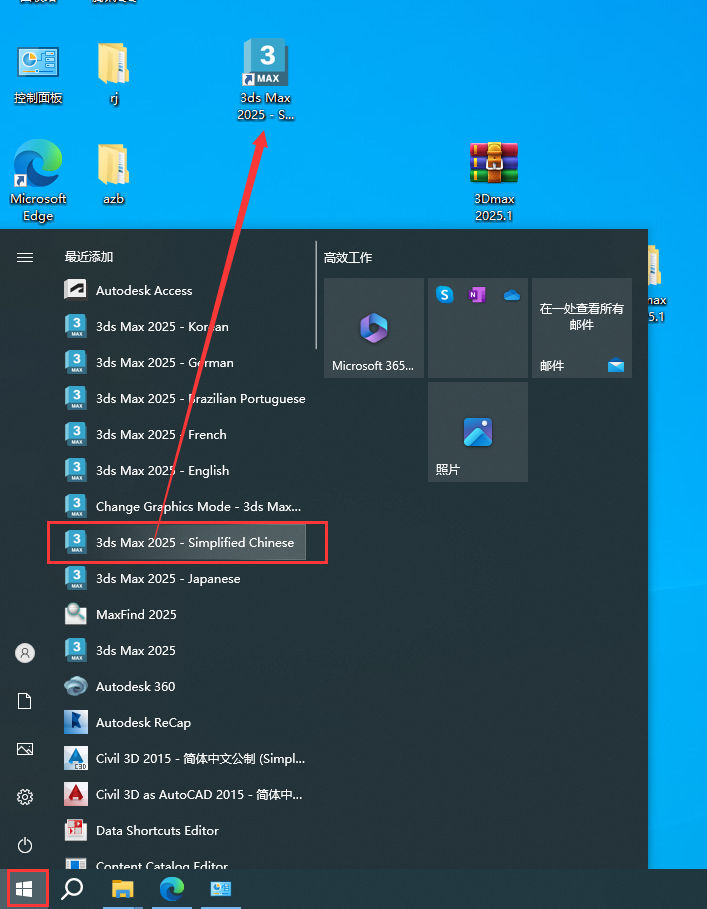Click the MaxFind 2025 text label
Image resolution: width=707 pixels, height=909 pixels.
coord(136,614)
